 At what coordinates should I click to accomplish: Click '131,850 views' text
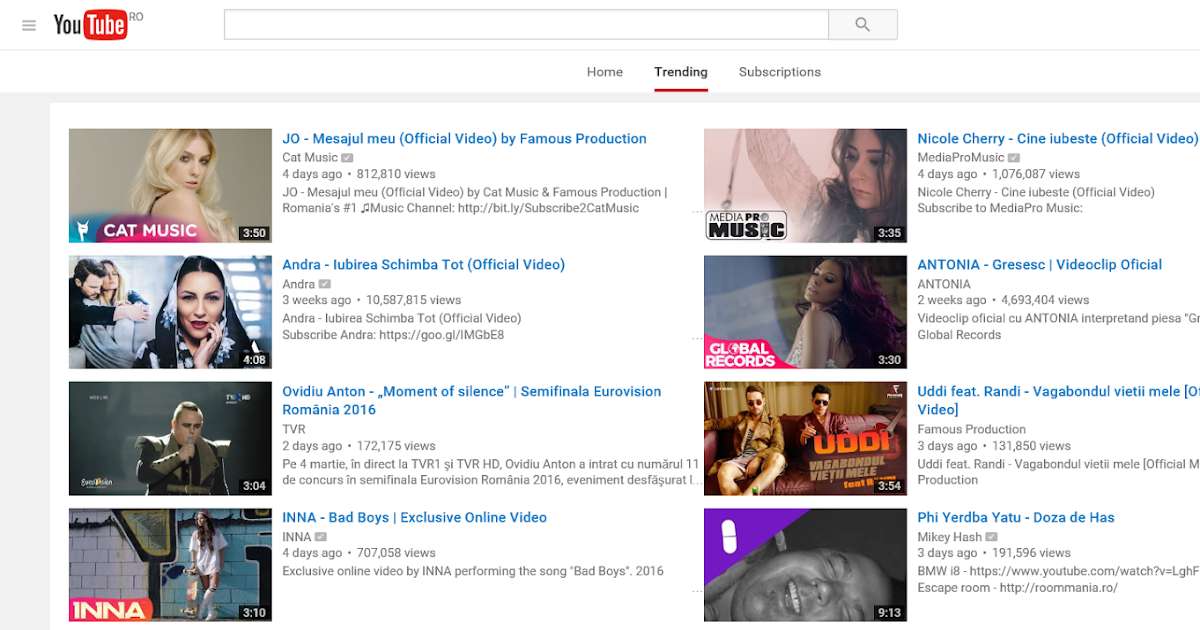point(1032,446)
